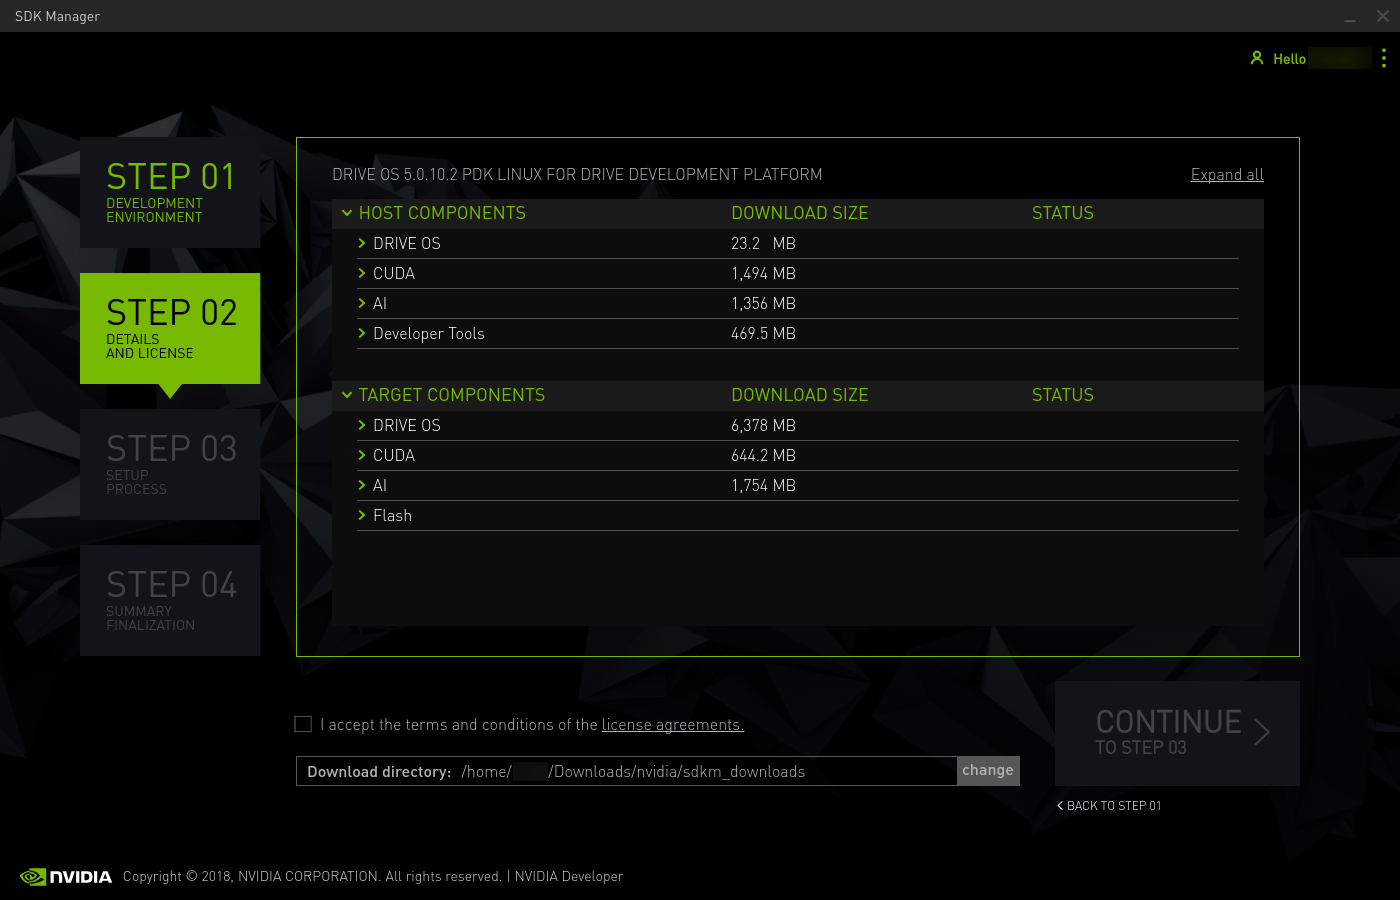The width and height of the screenshot is (1400, 900).
Task: Collapse the Host Components section
Action: point(347,213)
